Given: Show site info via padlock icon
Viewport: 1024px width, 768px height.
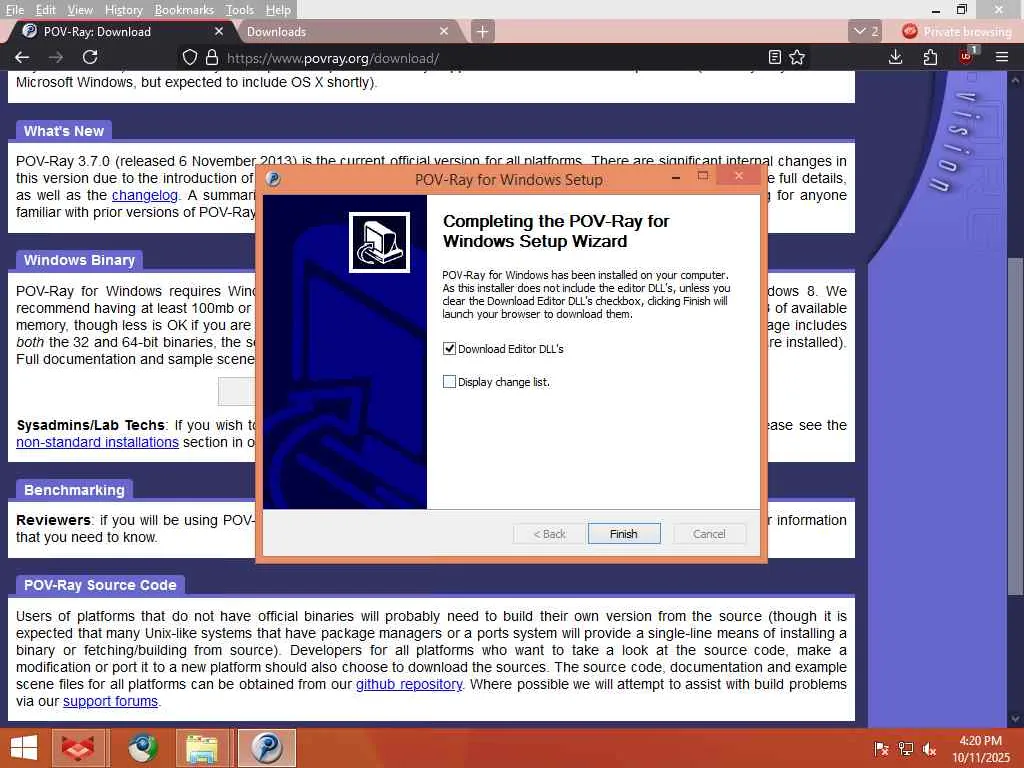Looking at the screenshot, I should [212, 57].
